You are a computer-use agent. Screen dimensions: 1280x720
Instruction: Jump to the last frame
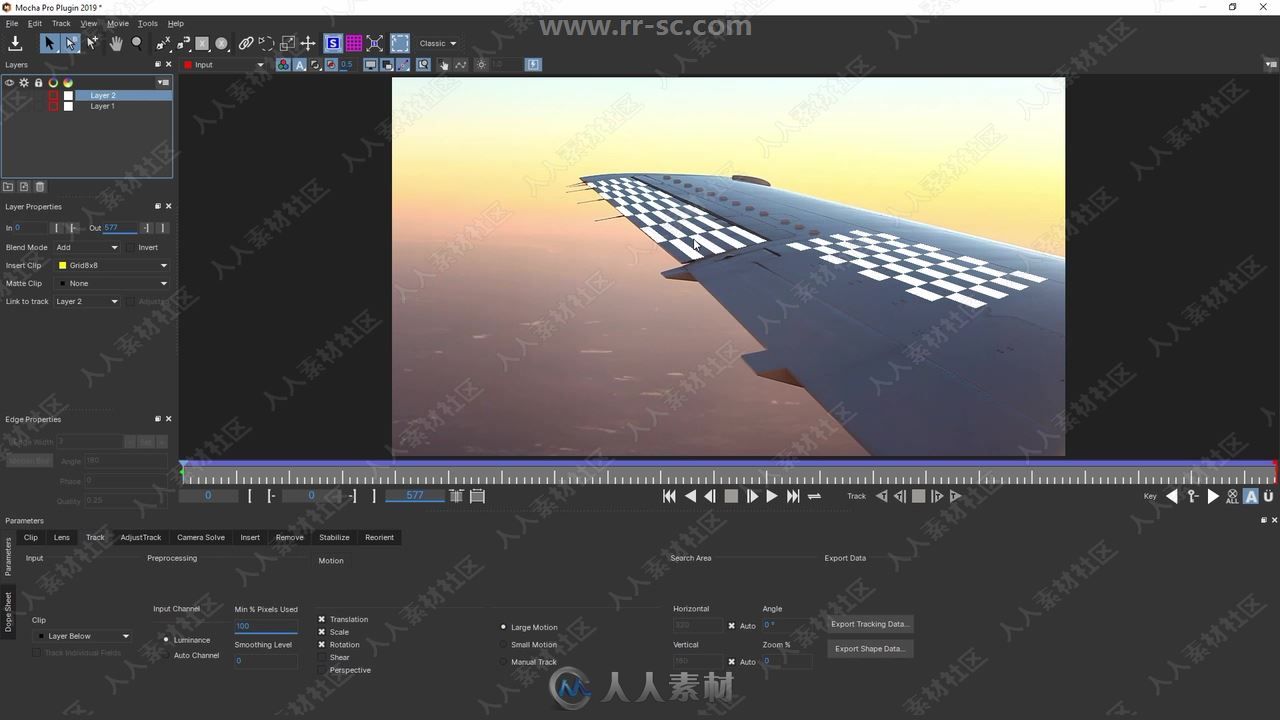point(793,496)
